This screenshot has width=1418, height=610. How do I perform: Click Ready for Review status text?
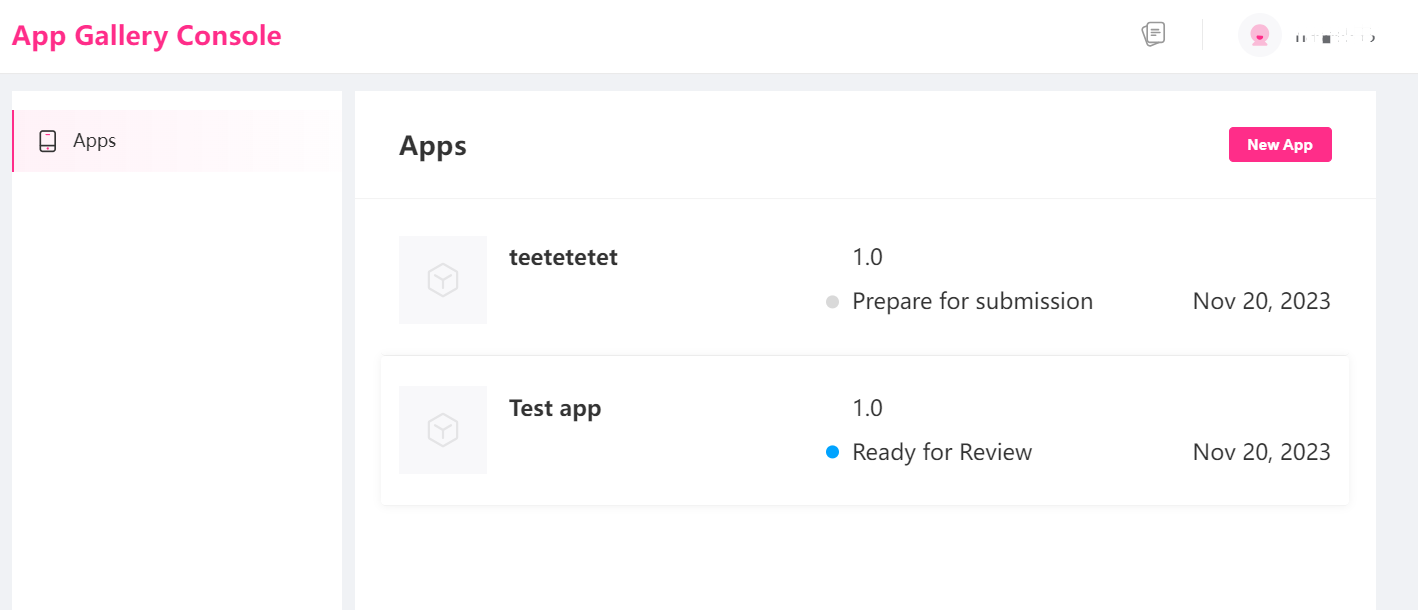coord(941,453)
